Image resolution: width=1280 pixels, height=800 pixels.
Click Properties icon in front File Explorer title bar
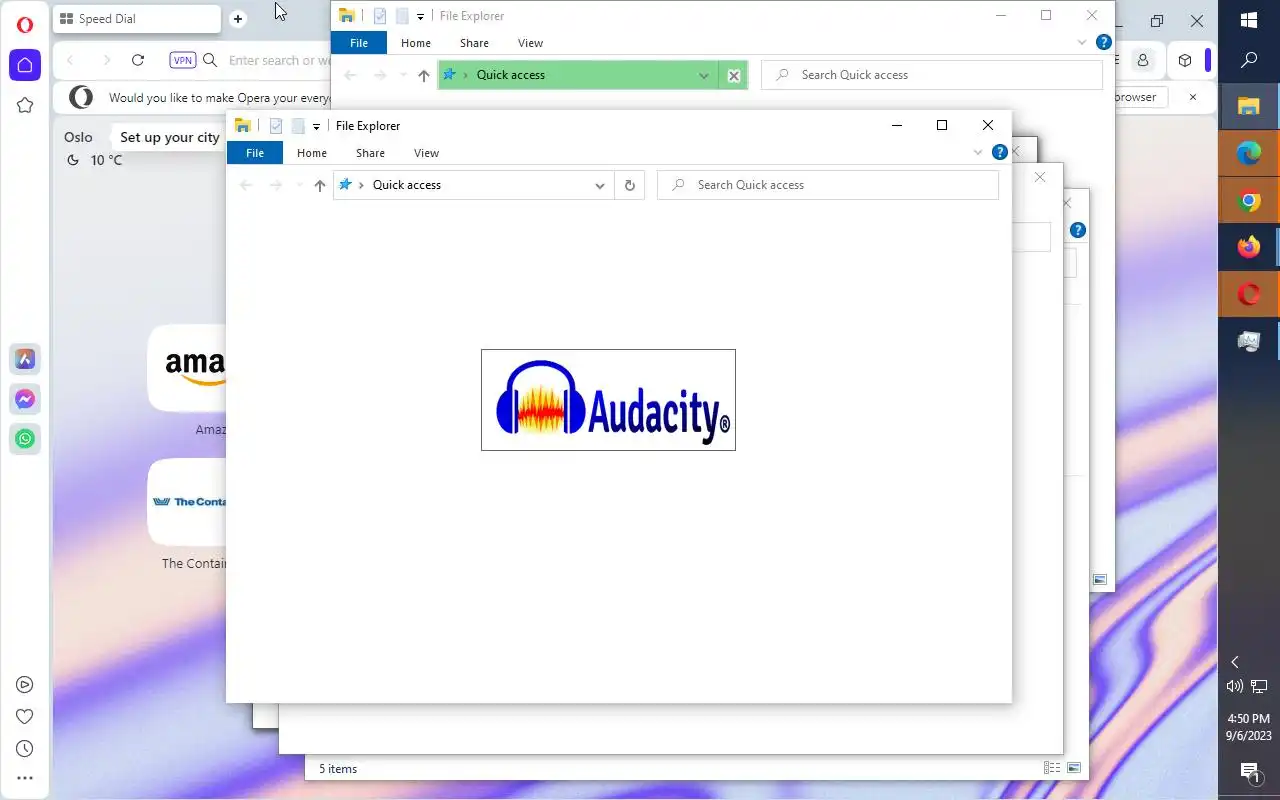click(x=276, y=126)
